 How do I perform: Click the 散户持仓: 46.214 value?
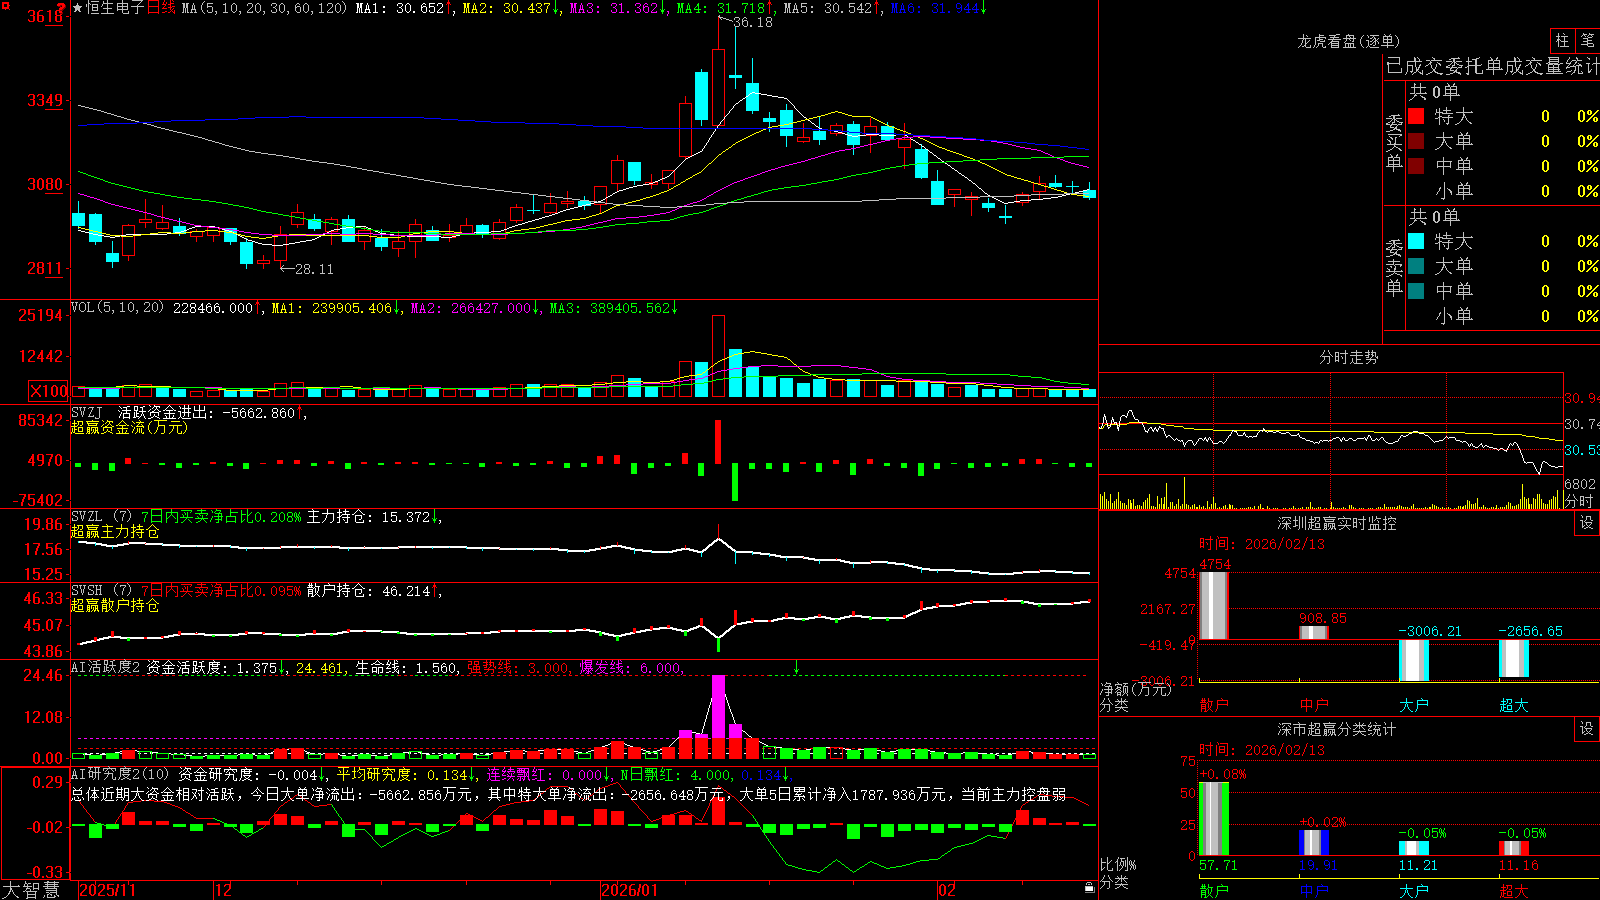[368, 591]
